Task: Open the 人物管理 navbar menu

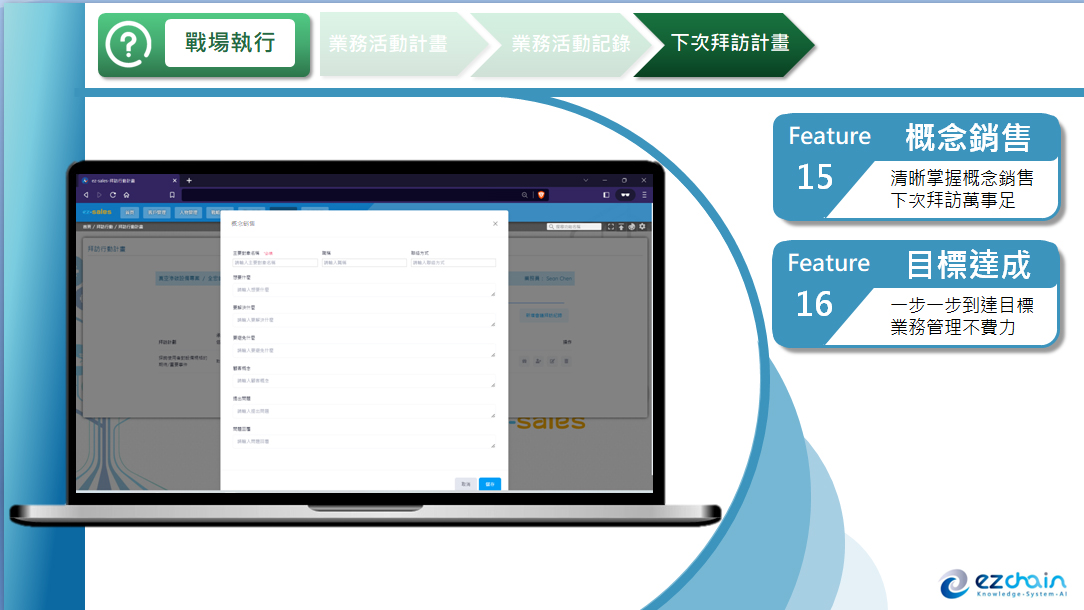Action: point(188,212)
